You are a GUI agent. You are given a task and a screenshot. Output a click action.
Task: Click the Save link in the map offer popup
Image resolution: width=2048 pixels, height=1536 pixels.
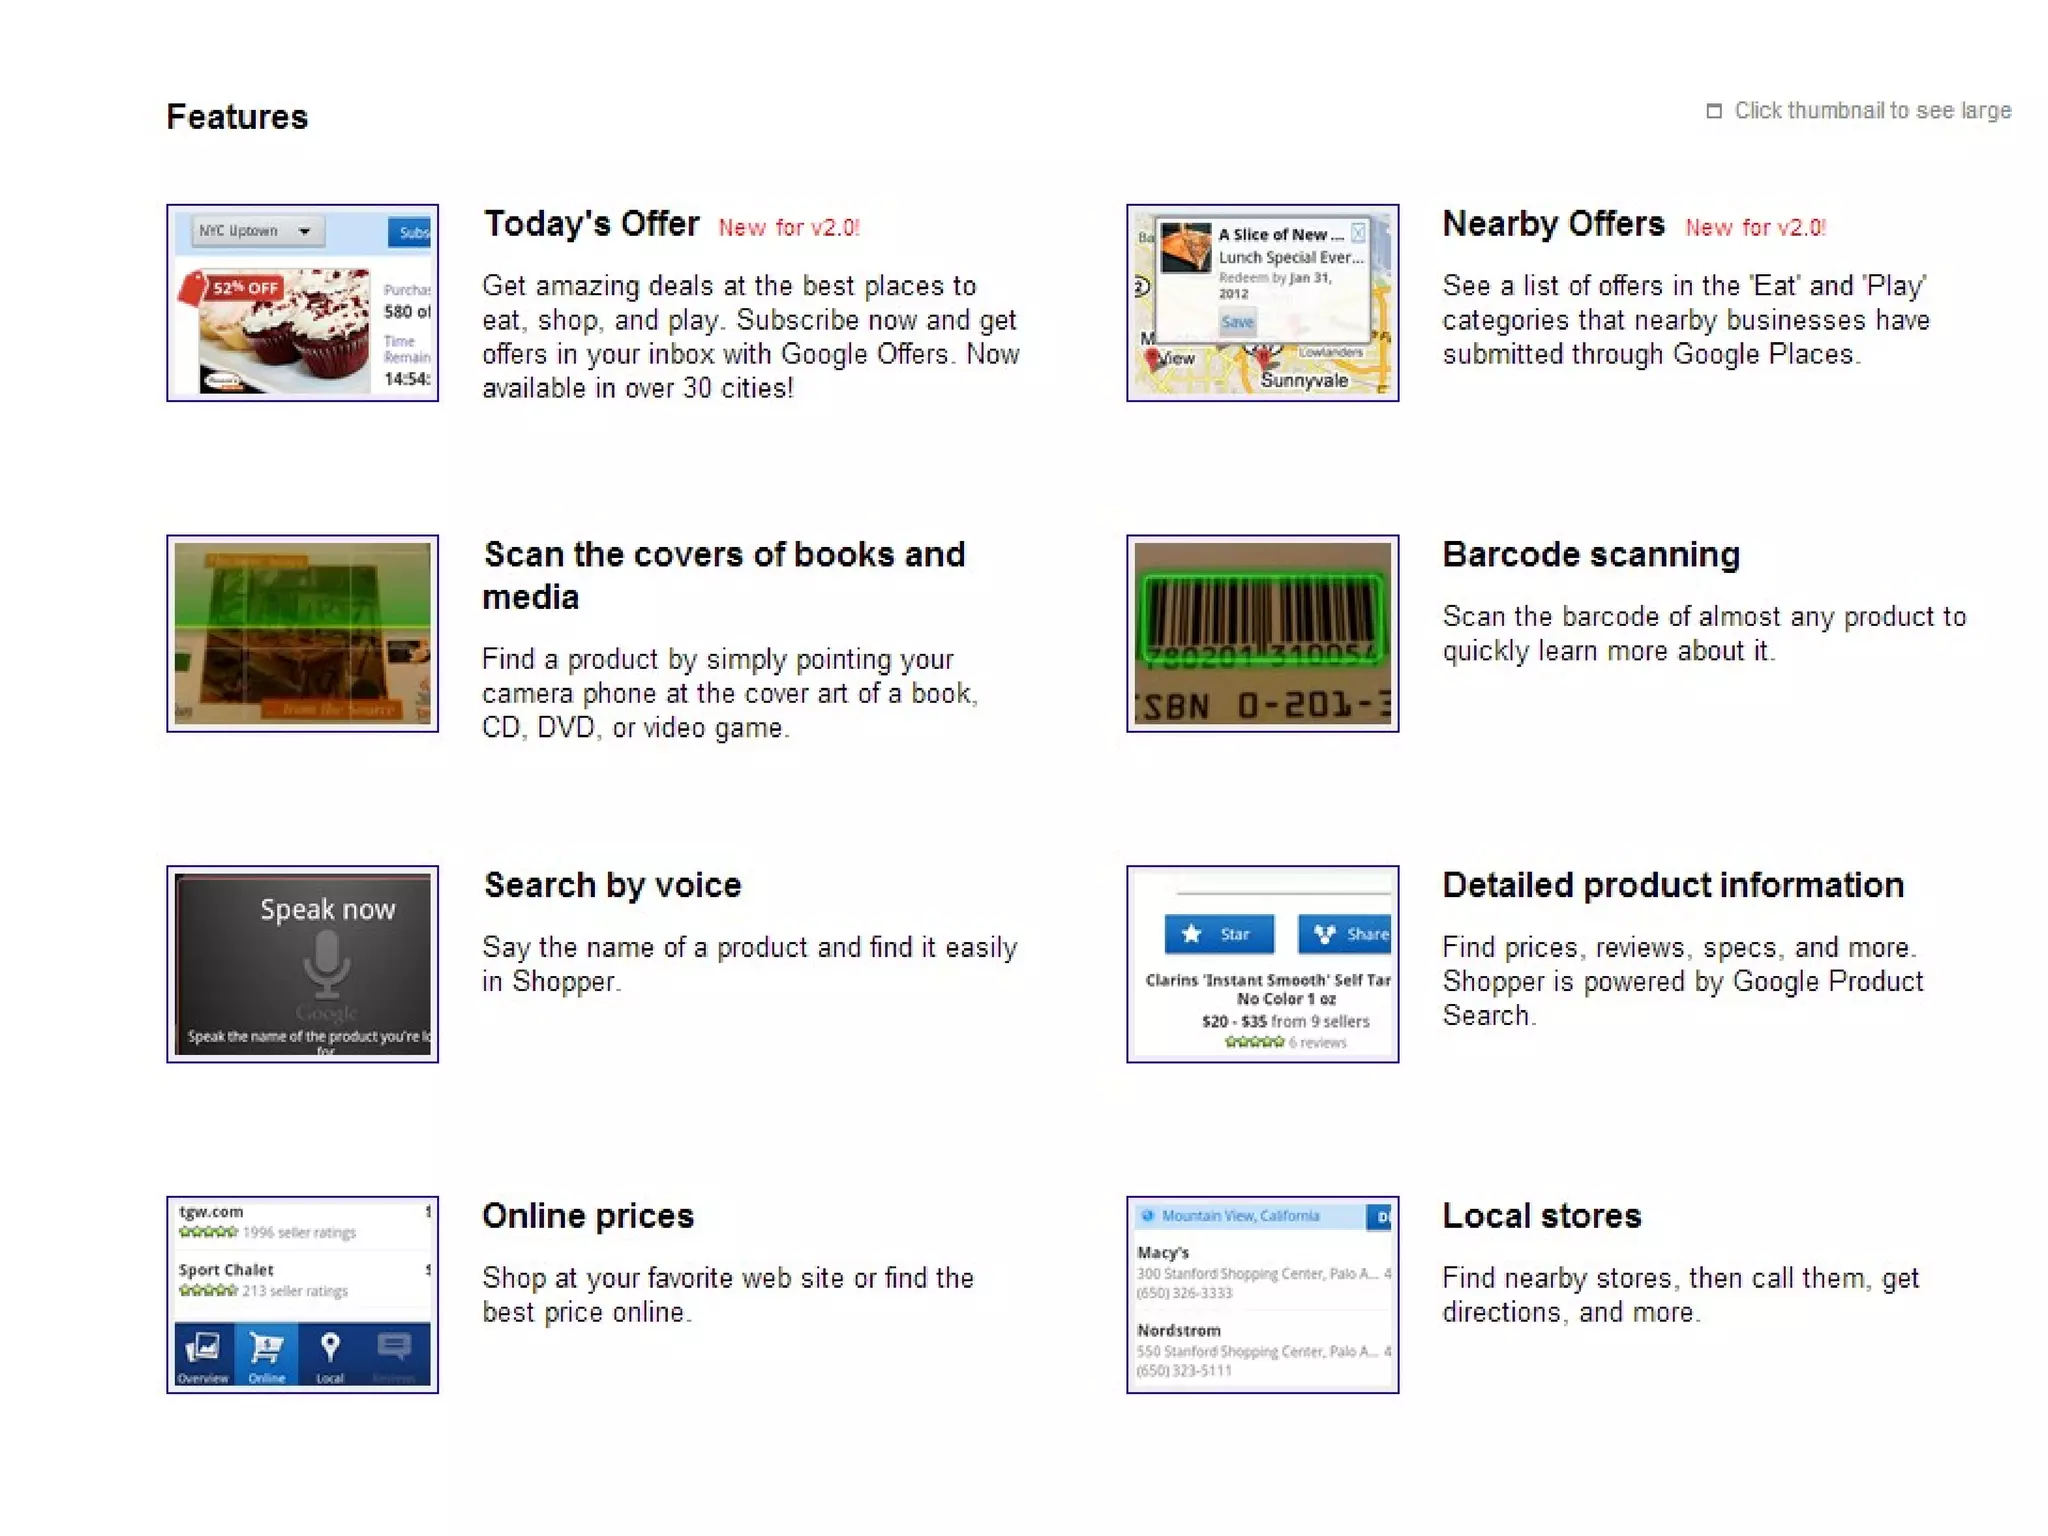click(x=1237, y=322)
